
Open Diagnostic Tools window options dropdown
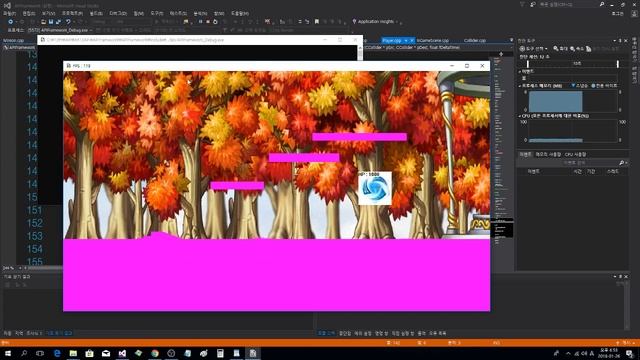[x=615, y=40]
